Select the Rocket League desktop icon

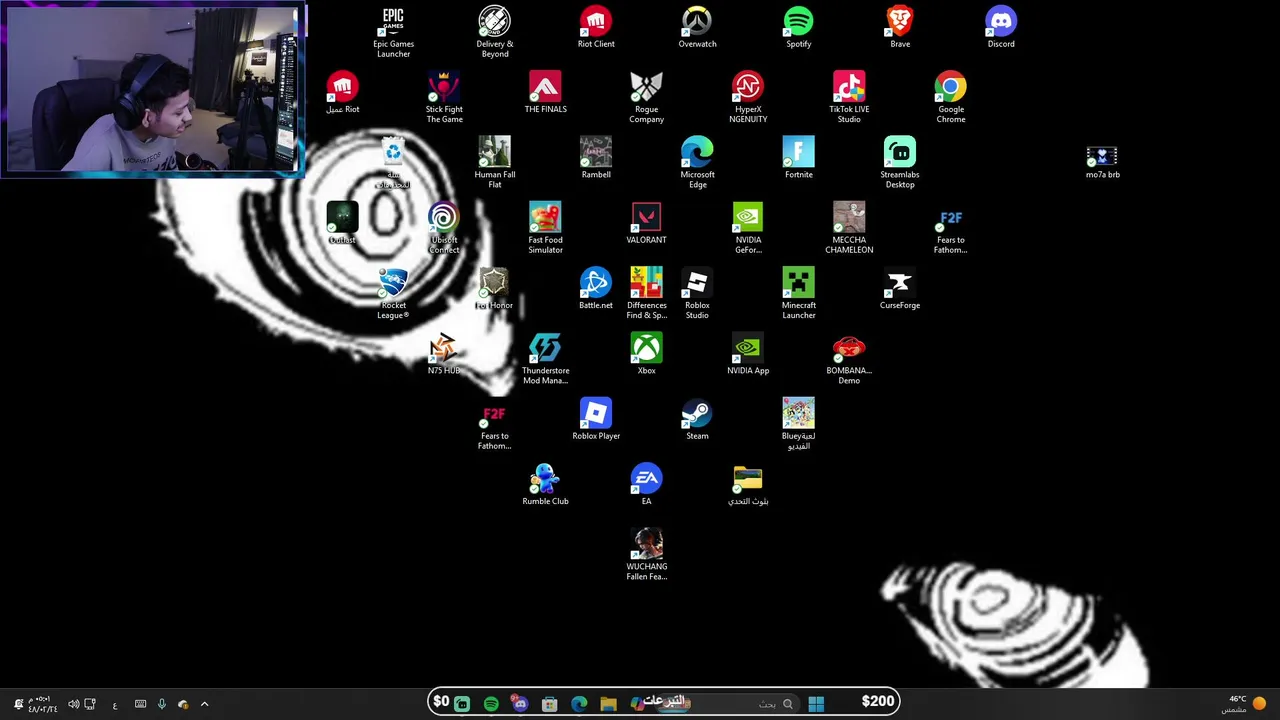click(x=393, y=294)
